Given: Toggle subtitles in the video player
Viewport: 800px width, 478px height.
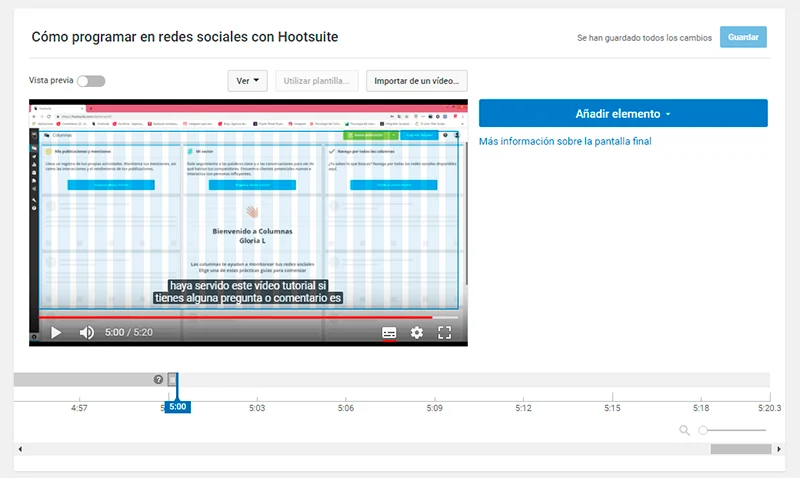Looking at the screenshot, I should [389, 332].
